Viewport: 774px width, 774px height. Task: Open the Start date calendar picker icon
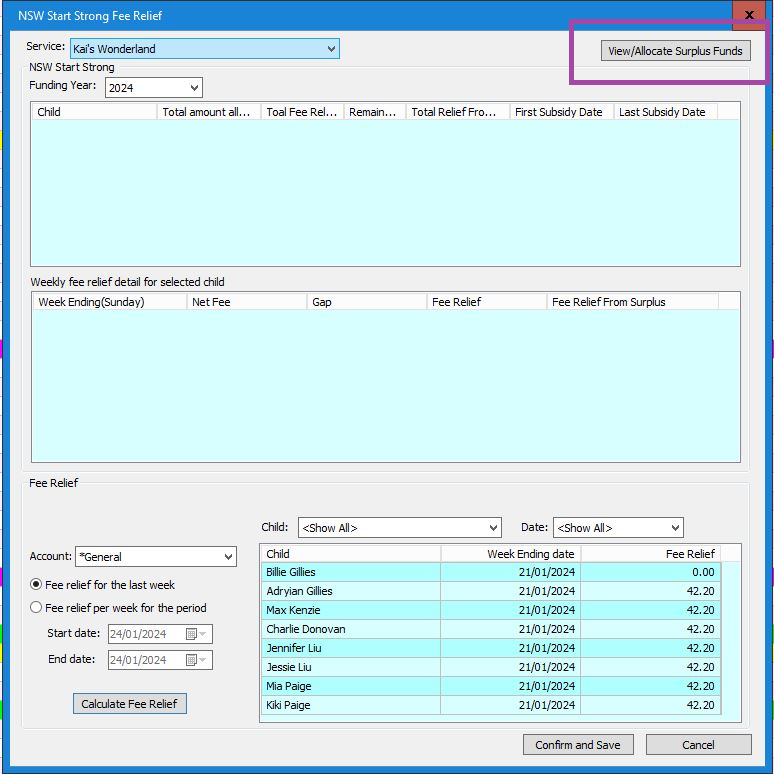tap(191, 634)
